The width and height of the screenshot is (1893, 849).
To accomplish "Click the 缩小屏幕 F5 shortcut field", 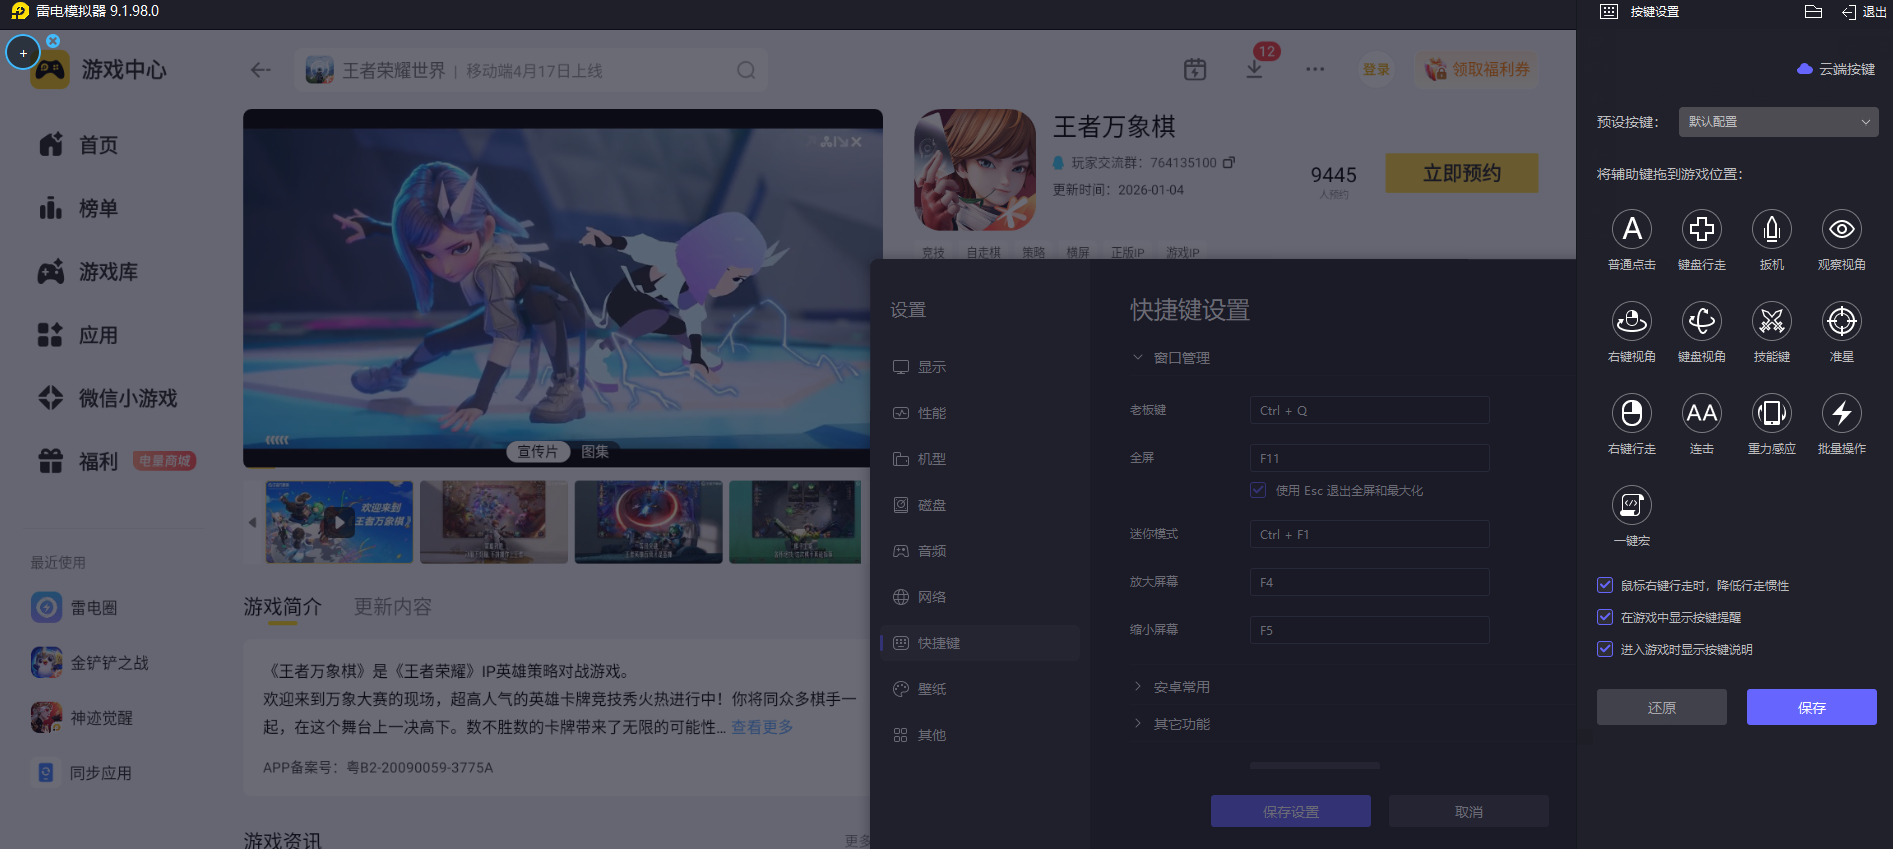I will 1370,630.
